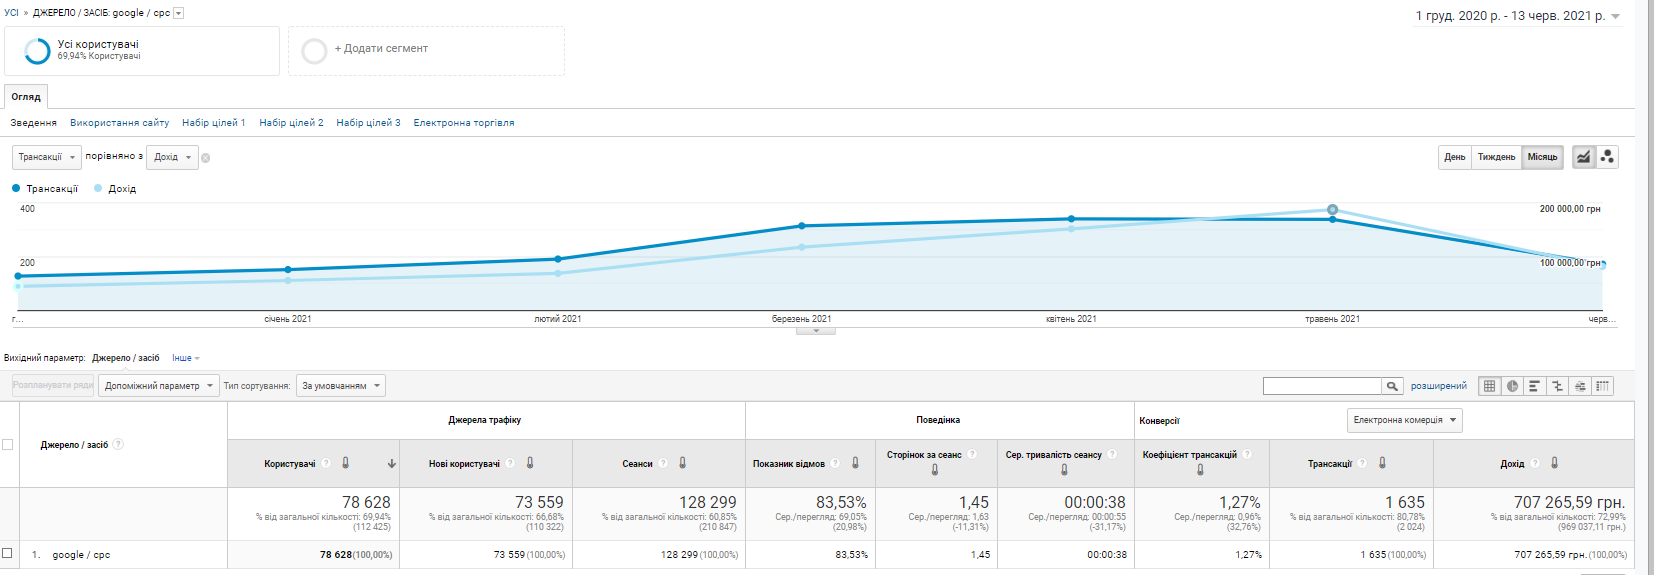Expand the Електронна комерція conversions dropdown

click(1404, 420)
